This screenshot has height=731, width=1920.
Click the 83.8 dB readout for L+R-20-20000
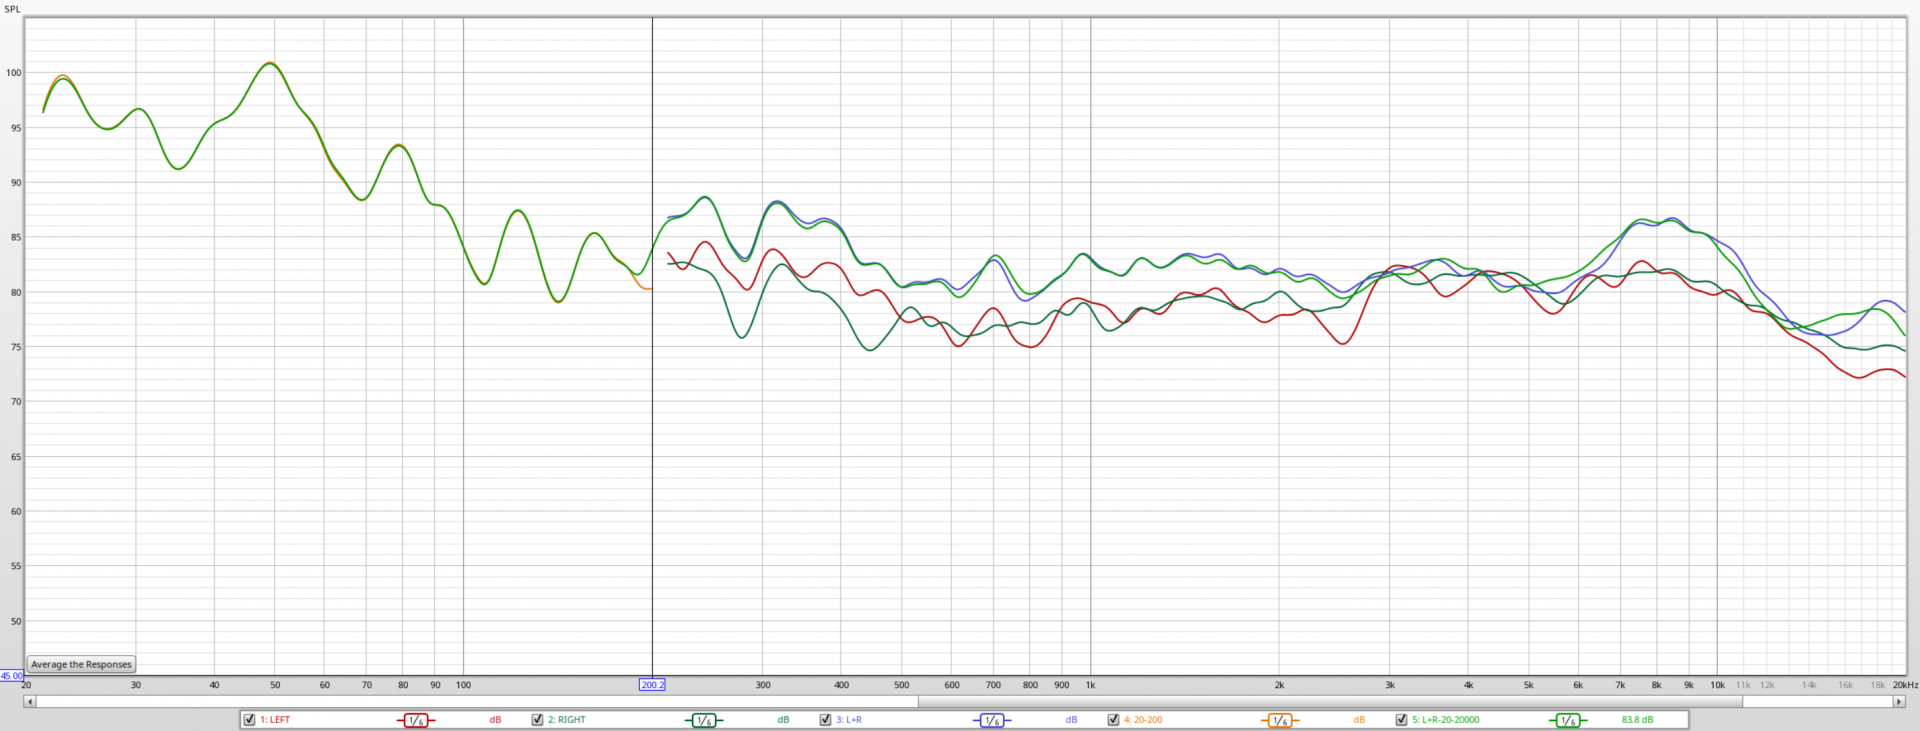click(1637, 720)
